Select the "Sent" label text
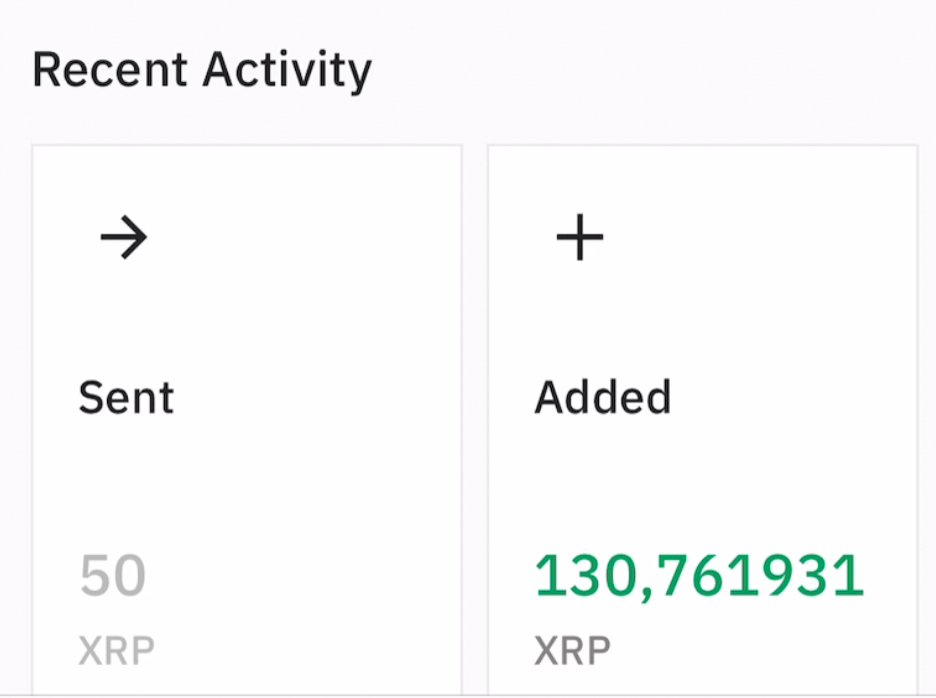 tap(126, 398)
